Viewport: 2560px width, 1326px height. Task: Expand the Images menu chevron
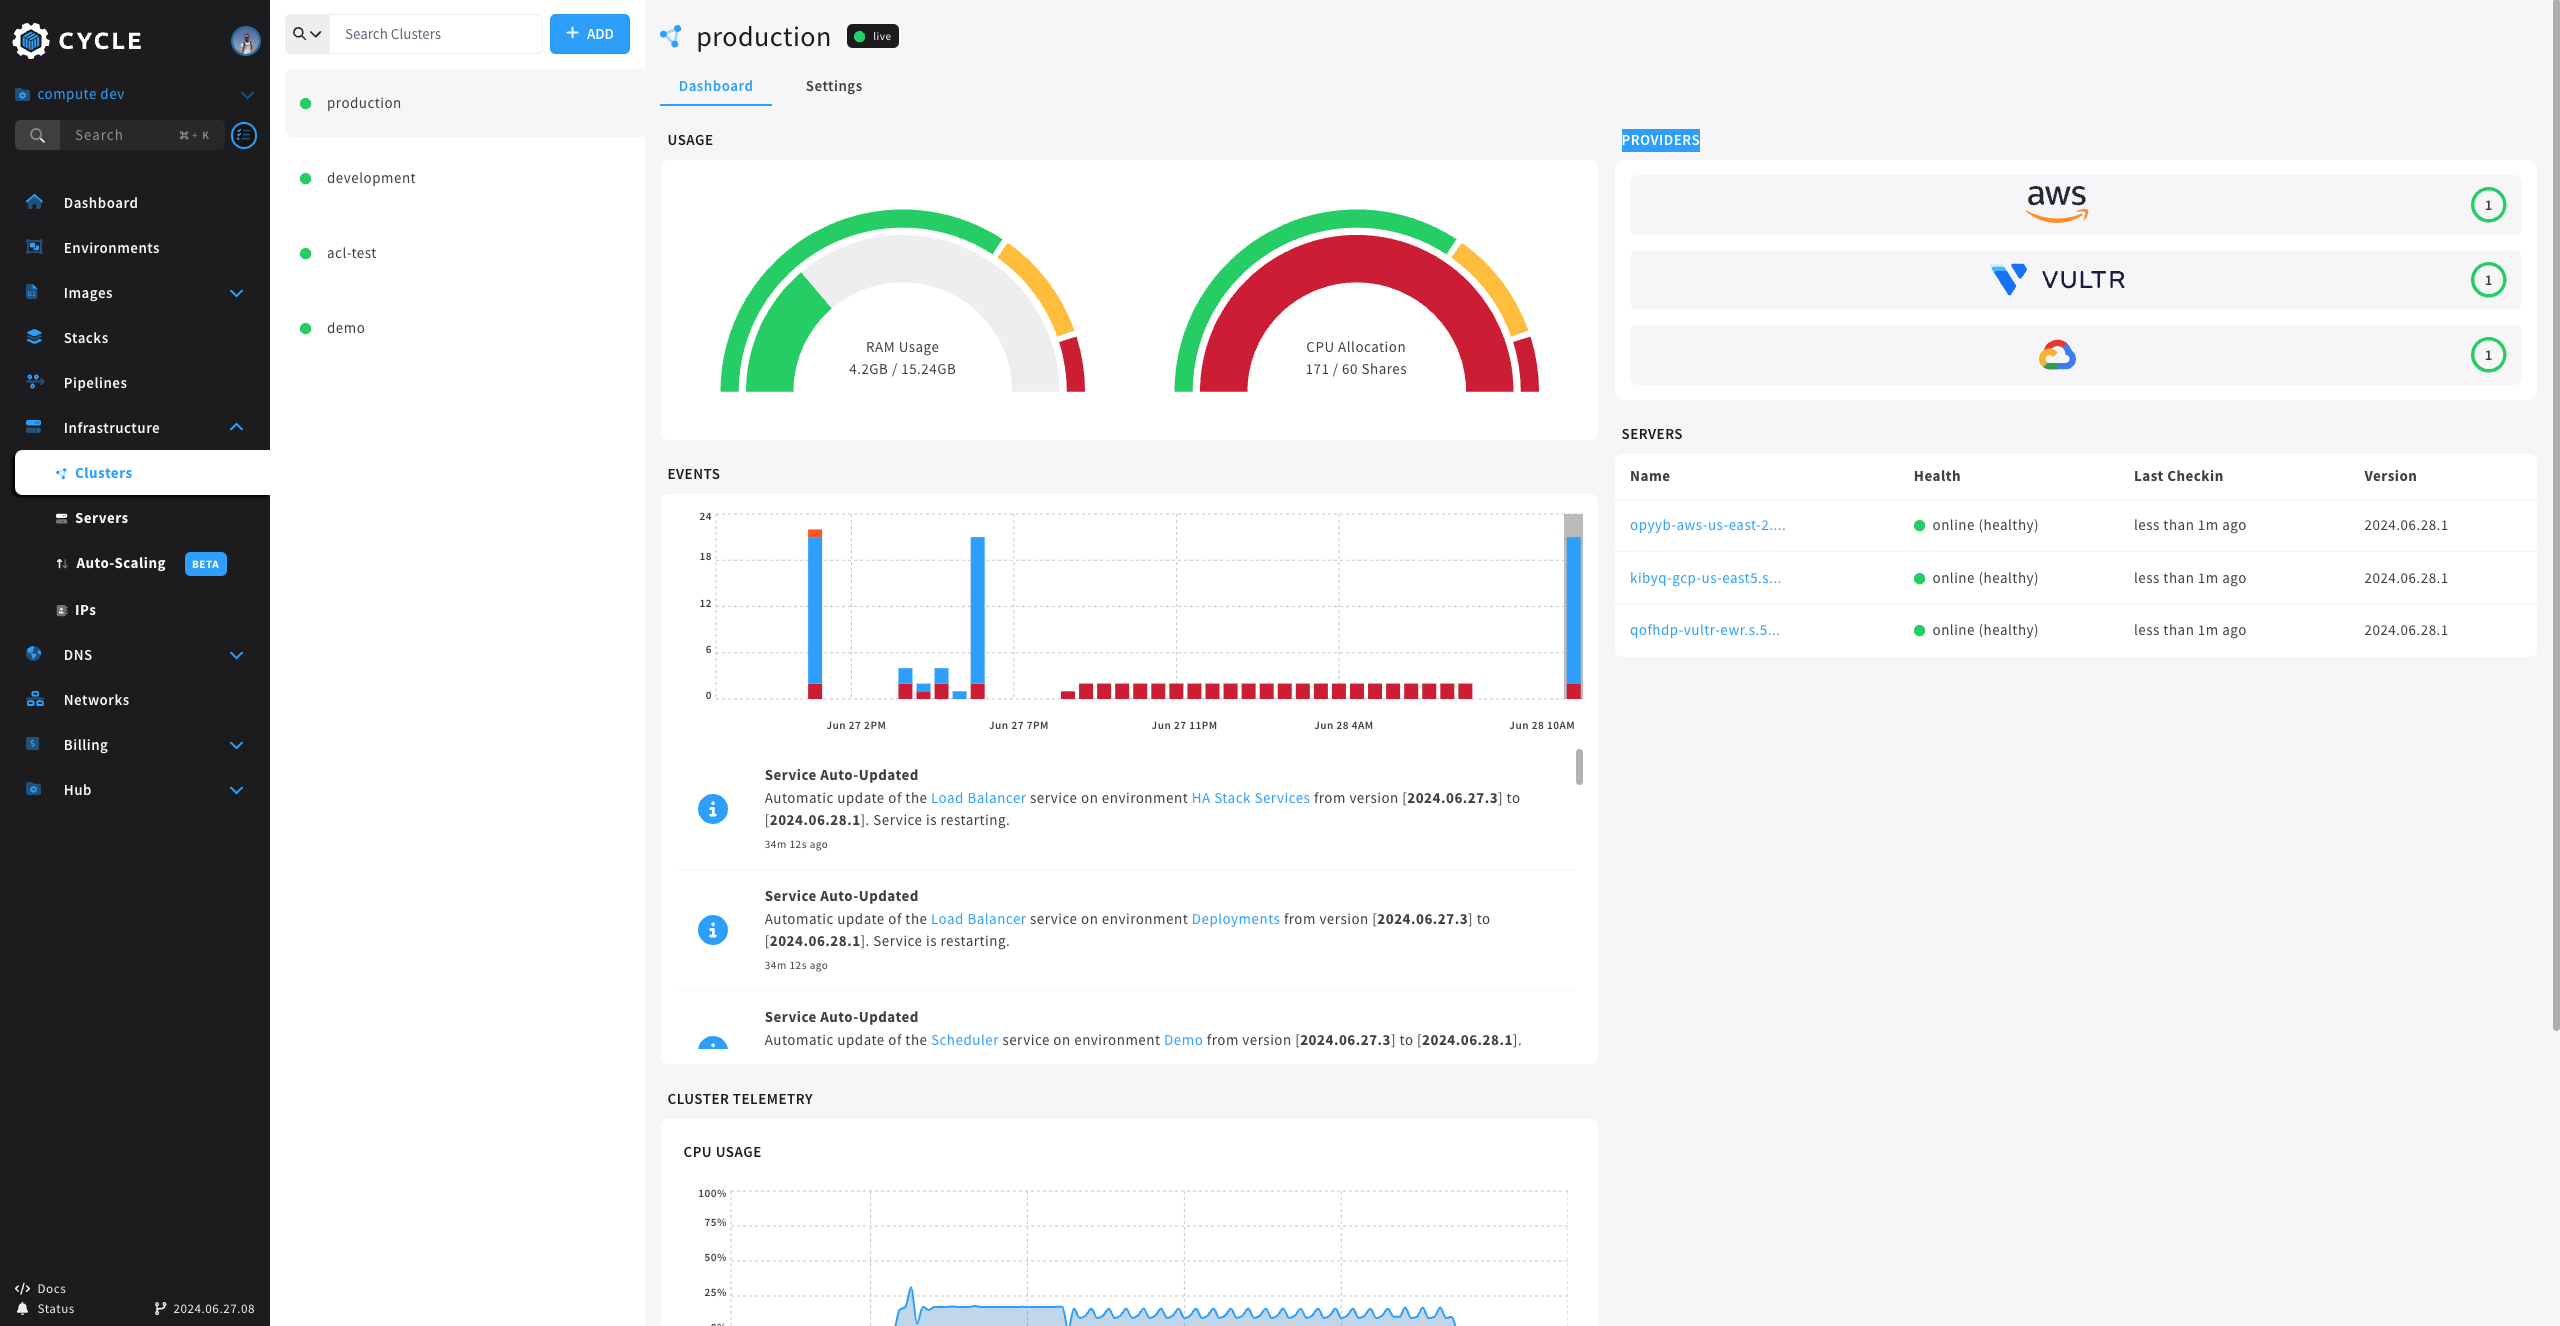237,293
